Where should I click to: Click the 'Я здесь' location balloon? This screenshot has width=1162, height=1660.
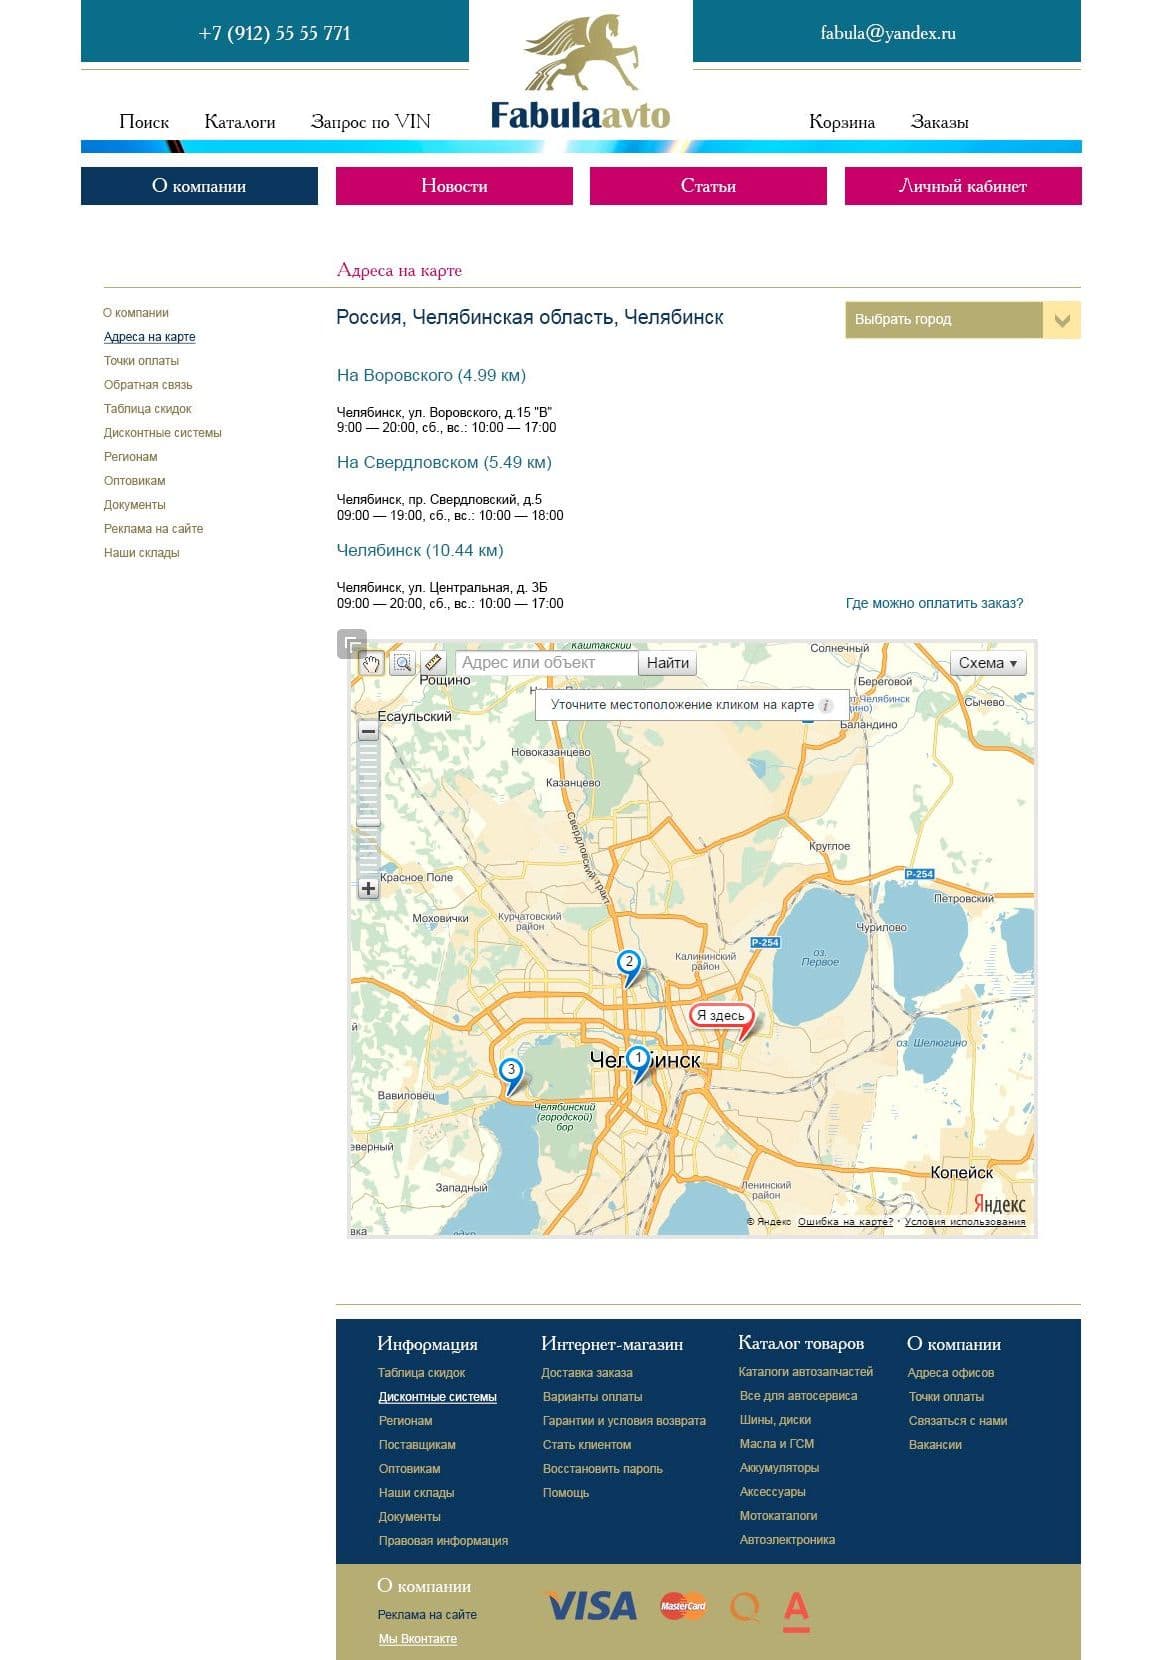[721, 1016]
